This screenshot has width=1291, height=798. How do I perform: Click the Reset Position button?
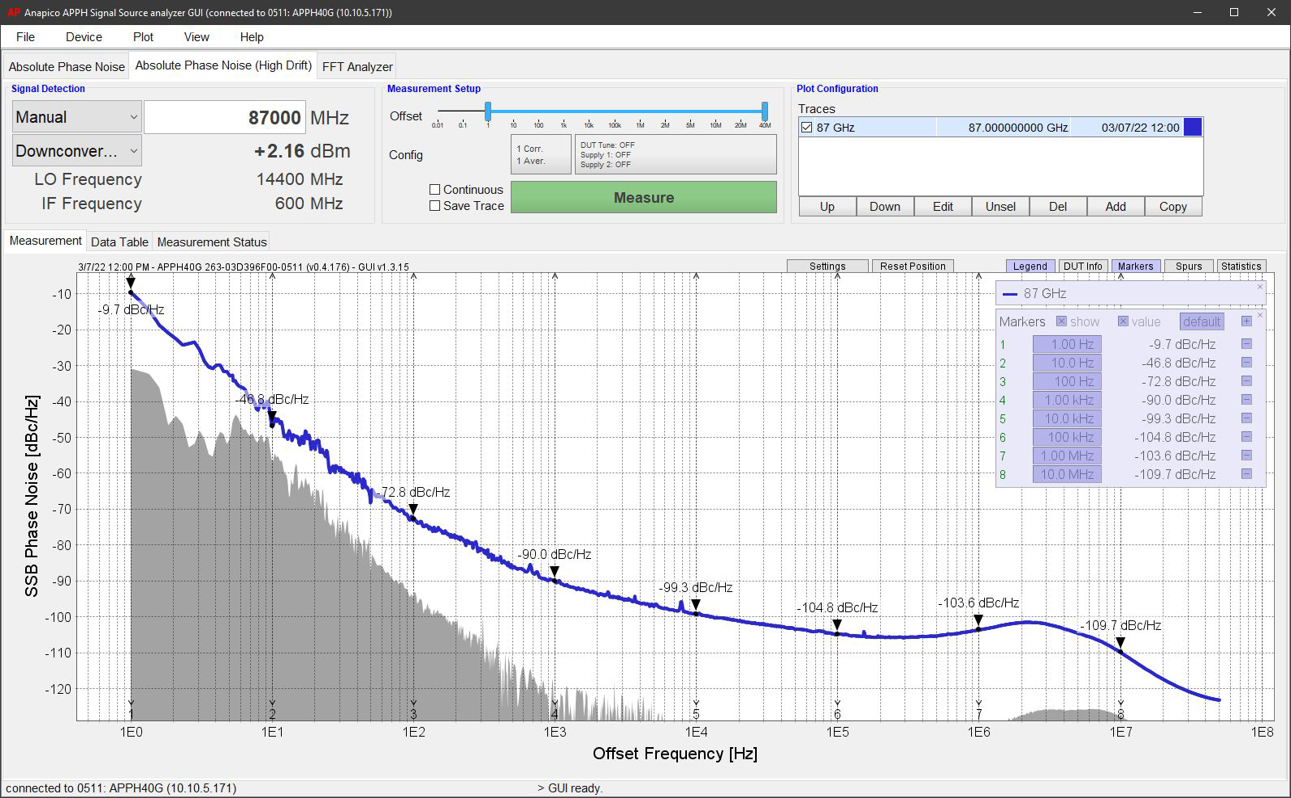(913, 266)
